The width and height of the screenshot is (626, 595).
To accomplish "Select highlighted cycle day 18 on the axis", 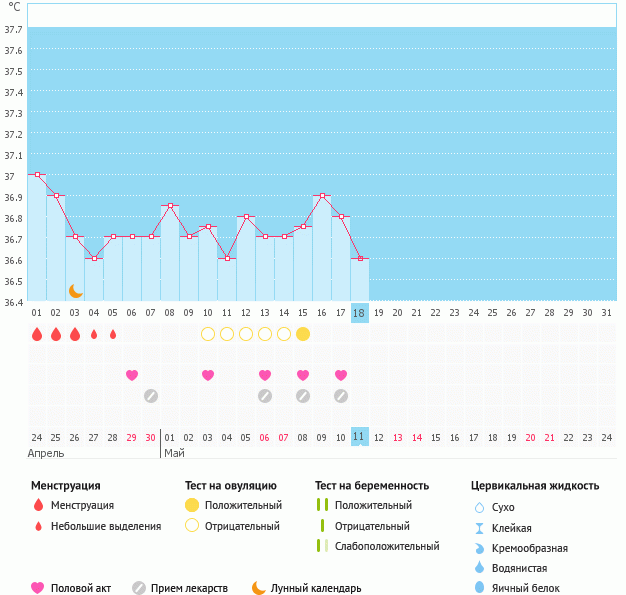I will click(360, 313).
